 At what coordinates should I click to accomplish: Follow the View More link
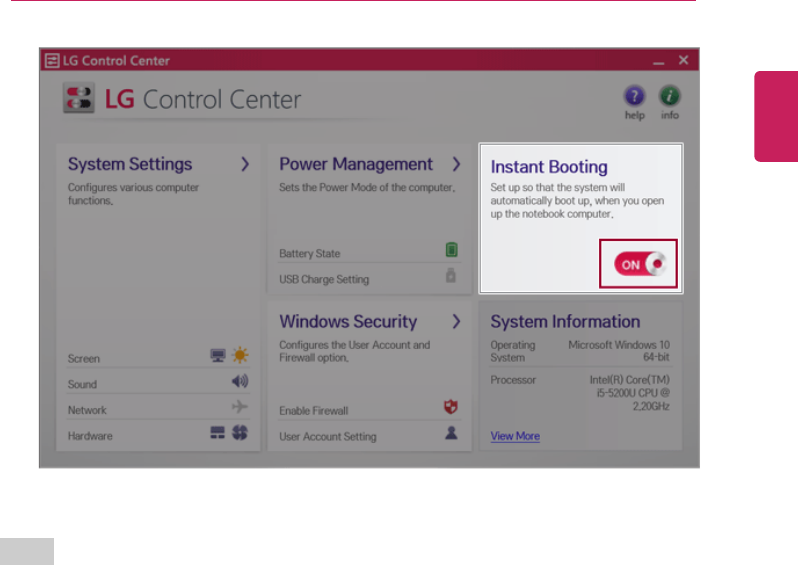pyautogui.click(x=515, y=436)
